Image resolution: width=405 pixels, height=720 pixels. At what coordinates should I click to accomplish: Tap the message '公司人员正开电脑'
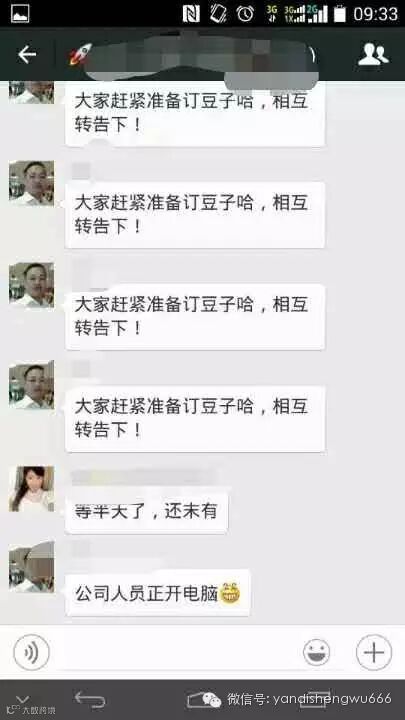click(158, 594)
